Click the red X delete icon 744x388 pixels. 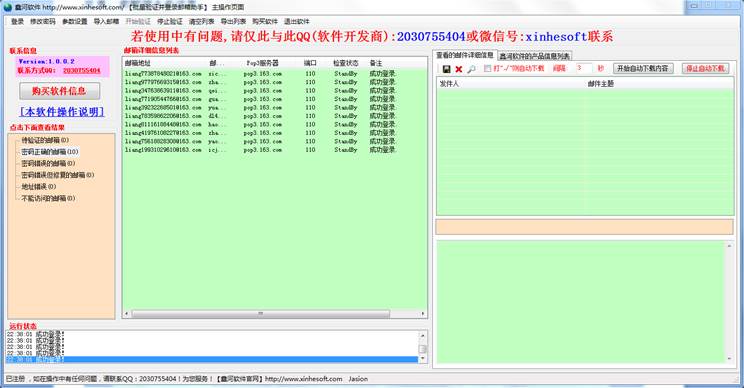[x=458, y=69]
